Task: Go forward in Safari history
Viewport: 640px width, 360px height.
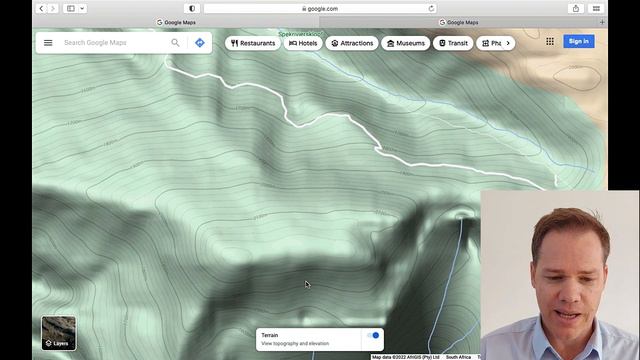Action: tap(53, 9)
